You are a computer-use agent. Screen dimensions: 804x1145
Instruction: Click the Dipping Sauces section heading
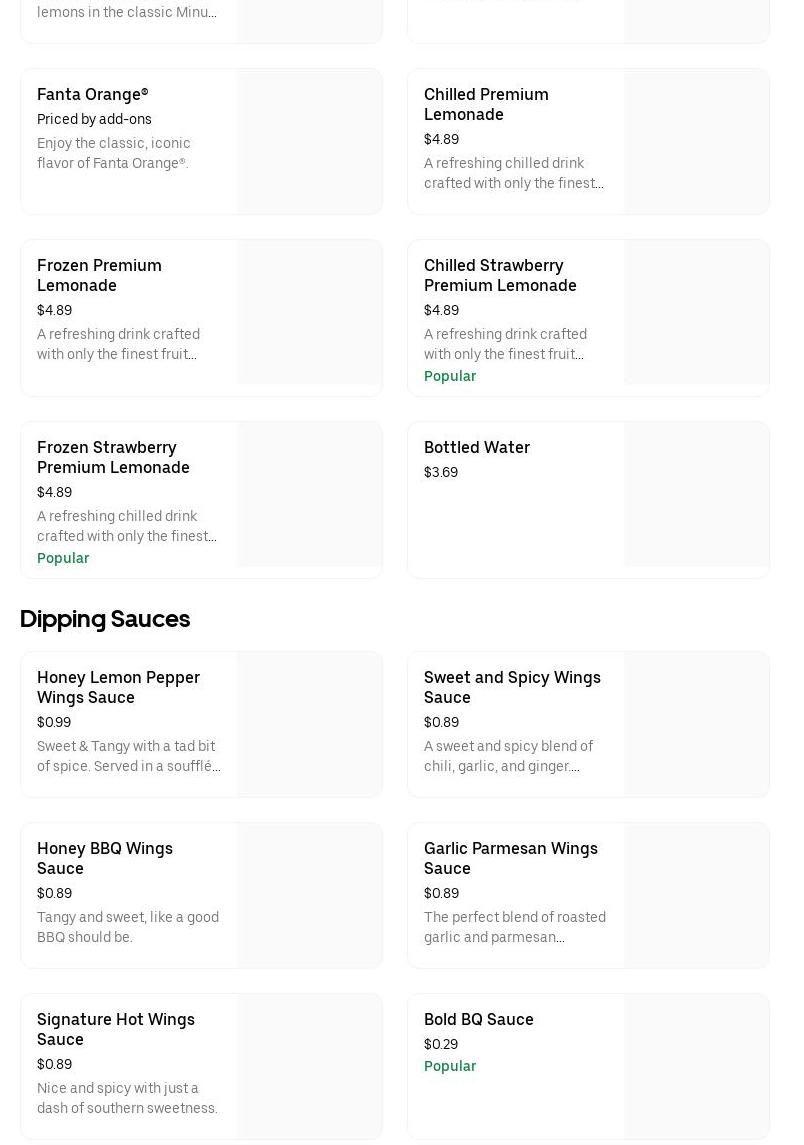click(105, 619)
